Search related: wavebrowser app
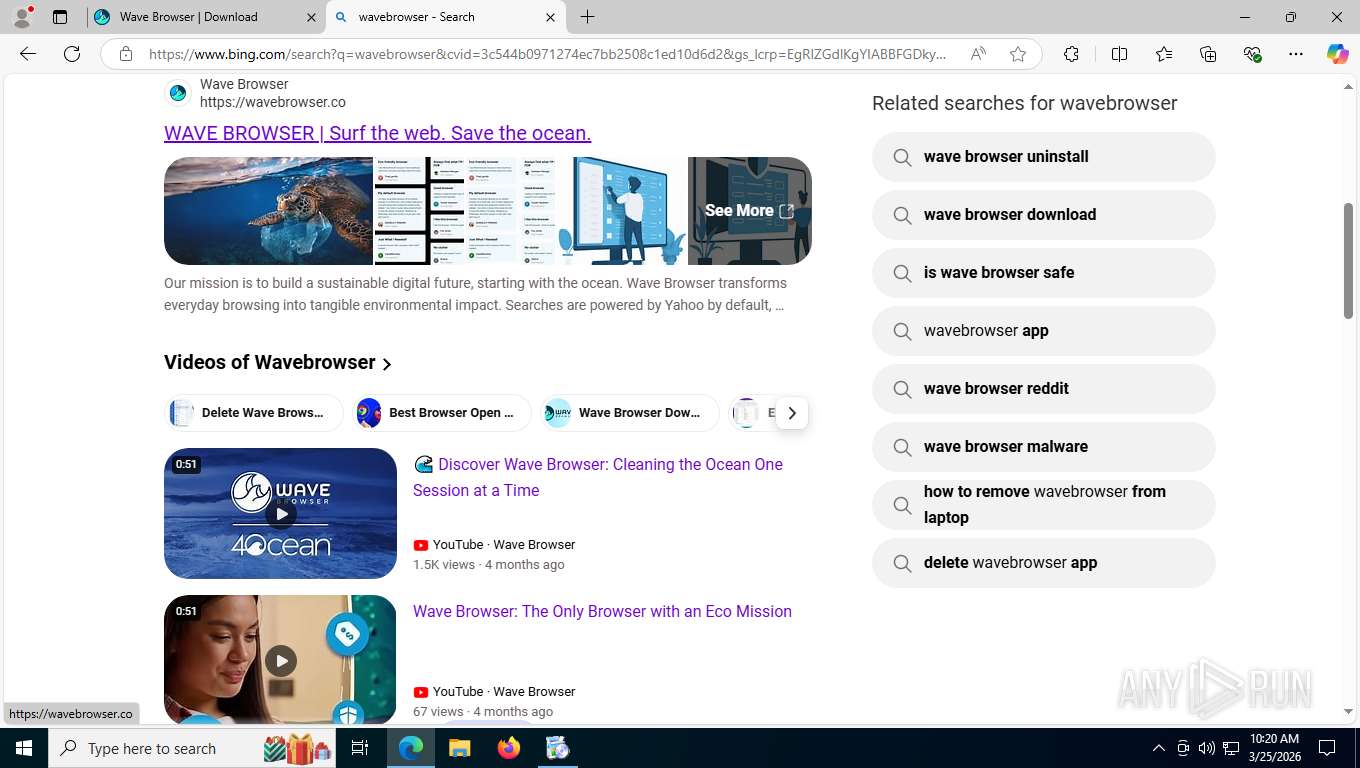 [1043, 331]
